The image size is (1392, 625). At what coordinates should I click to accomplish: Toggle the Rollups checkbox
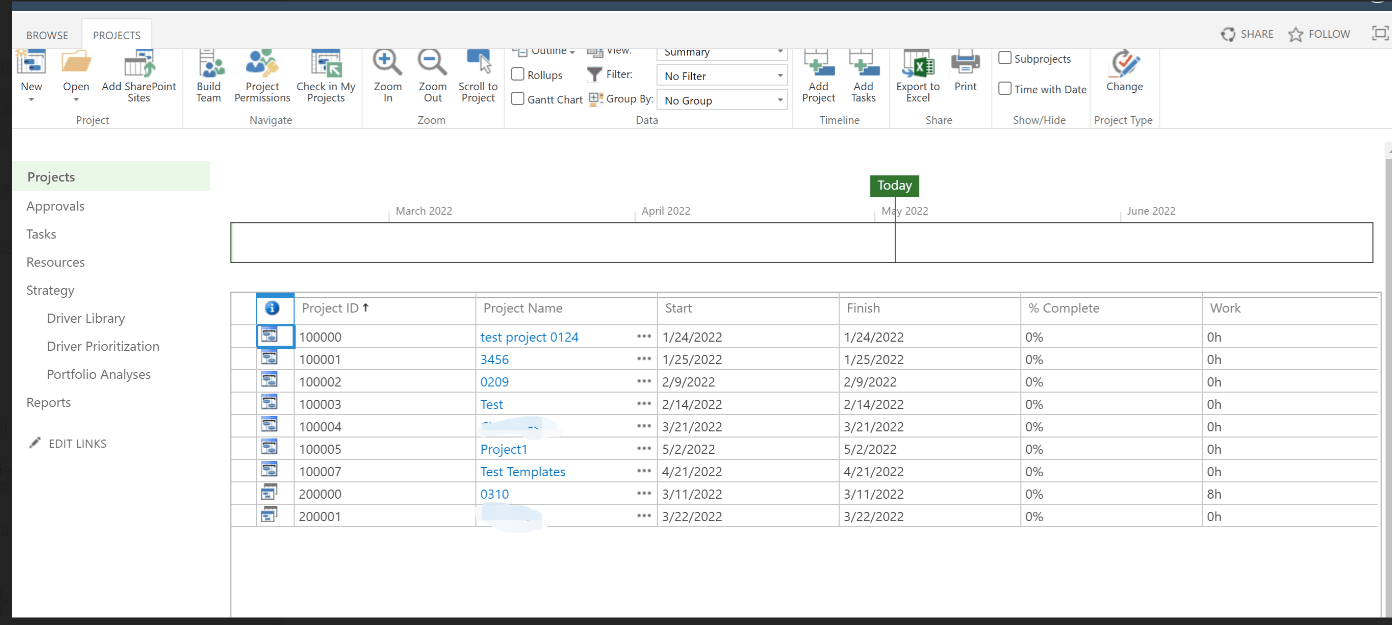(518, 74)
